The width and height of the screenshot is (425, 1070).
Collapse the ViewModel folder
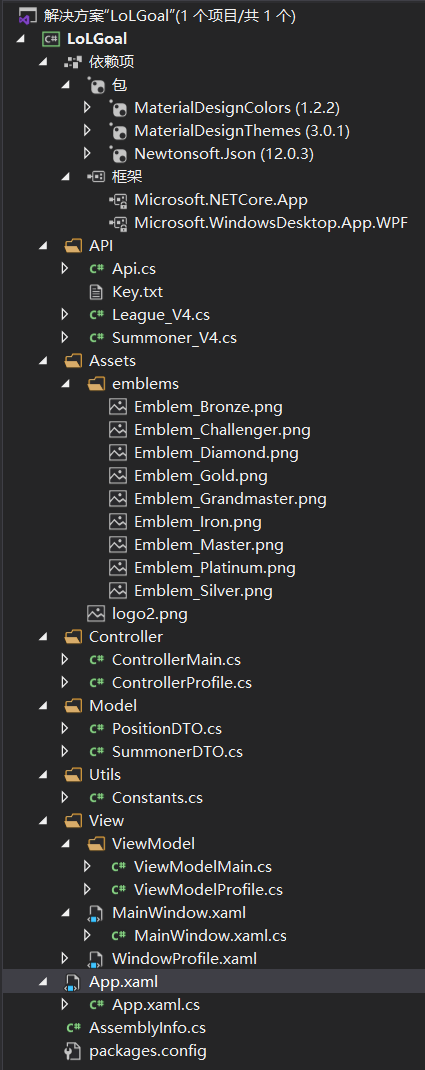tap(66, 844)
